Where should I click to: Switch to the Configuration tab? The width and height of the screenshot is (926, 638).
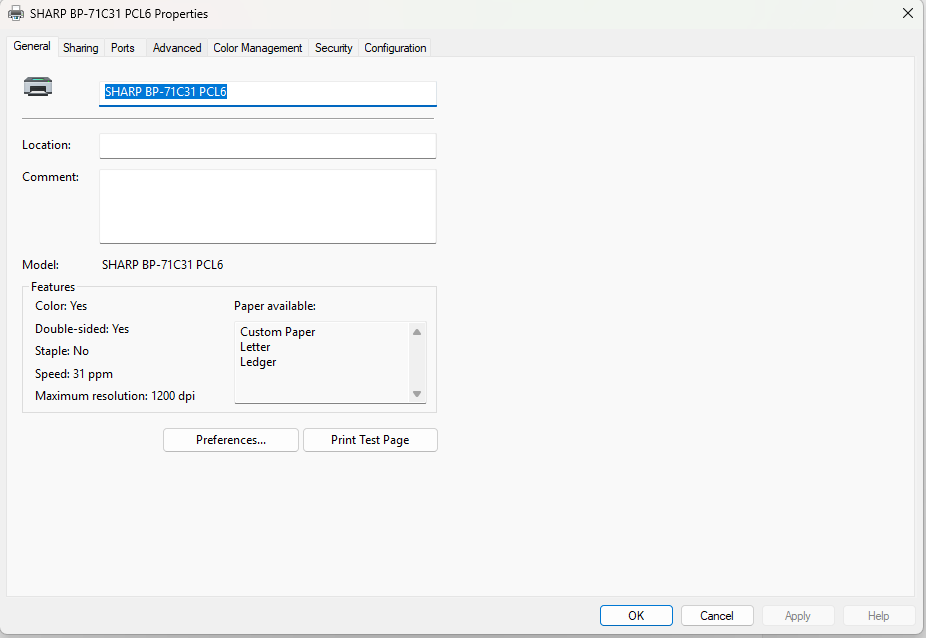point(395,48)
